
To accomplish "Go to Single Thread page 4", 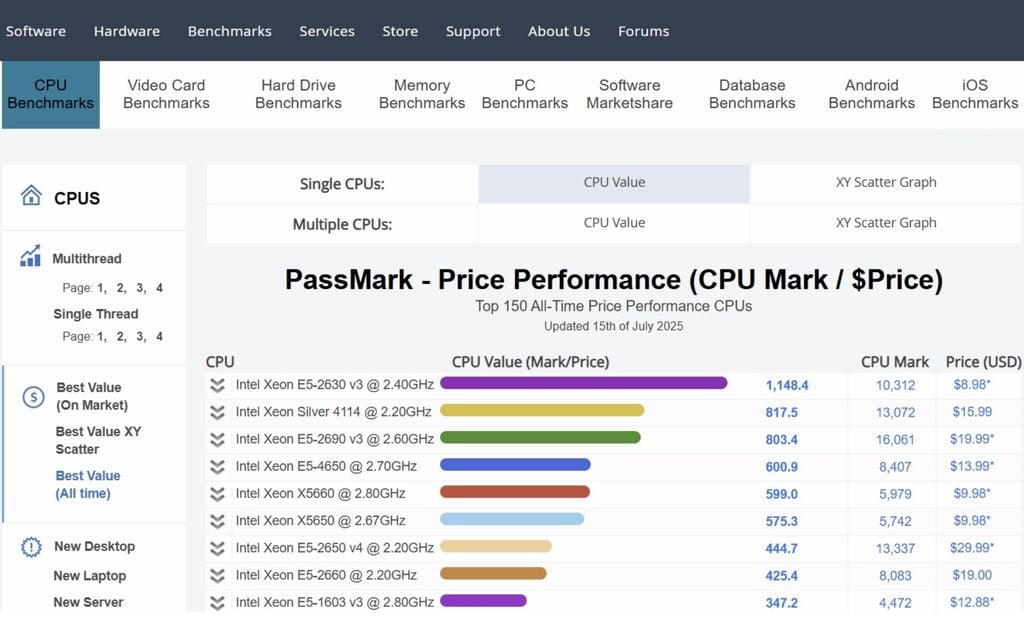I will coord(159,337).
